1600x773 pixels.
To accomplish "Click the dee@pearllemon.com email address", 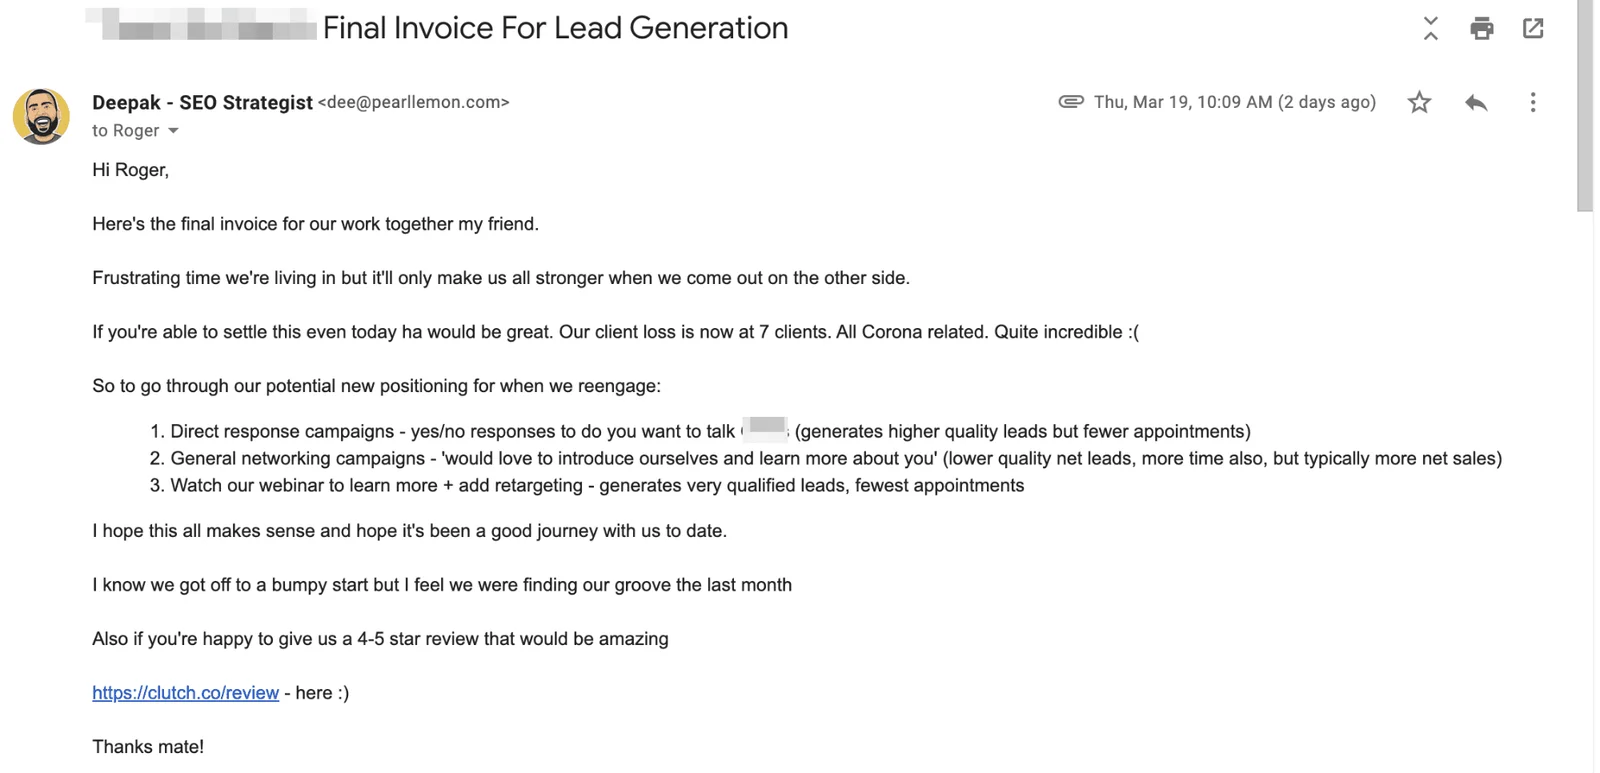I will (414, 102).
